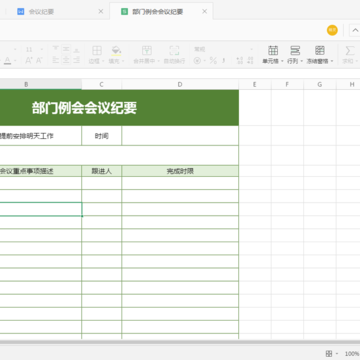Screen dimensions: 360x360
Task: Click the 合并居中 merge and center icon
Action: [x=147, y=51]
